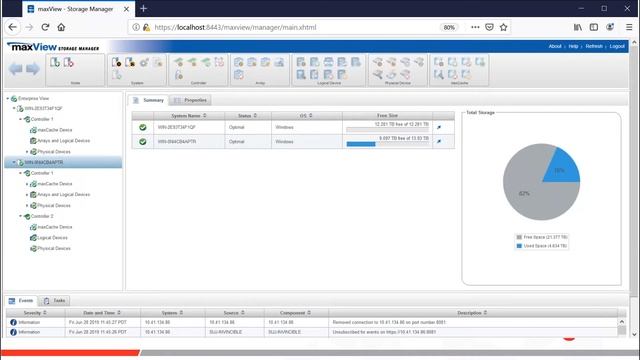This screenshot has width=640, height=360.
Task: Click the red delete-system icon in Home group
Action: (x=69, y=62)
